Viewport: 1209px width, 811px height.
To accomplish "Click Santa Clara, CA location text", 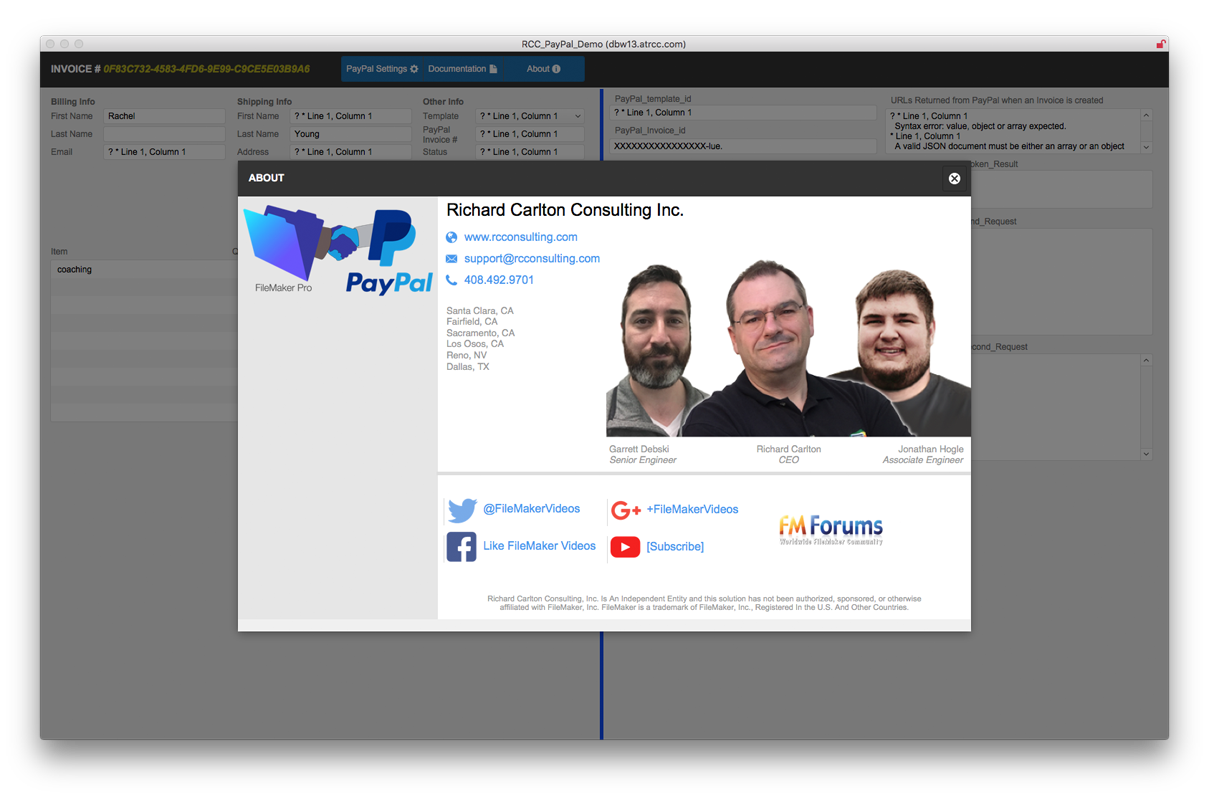I will 480,311.
